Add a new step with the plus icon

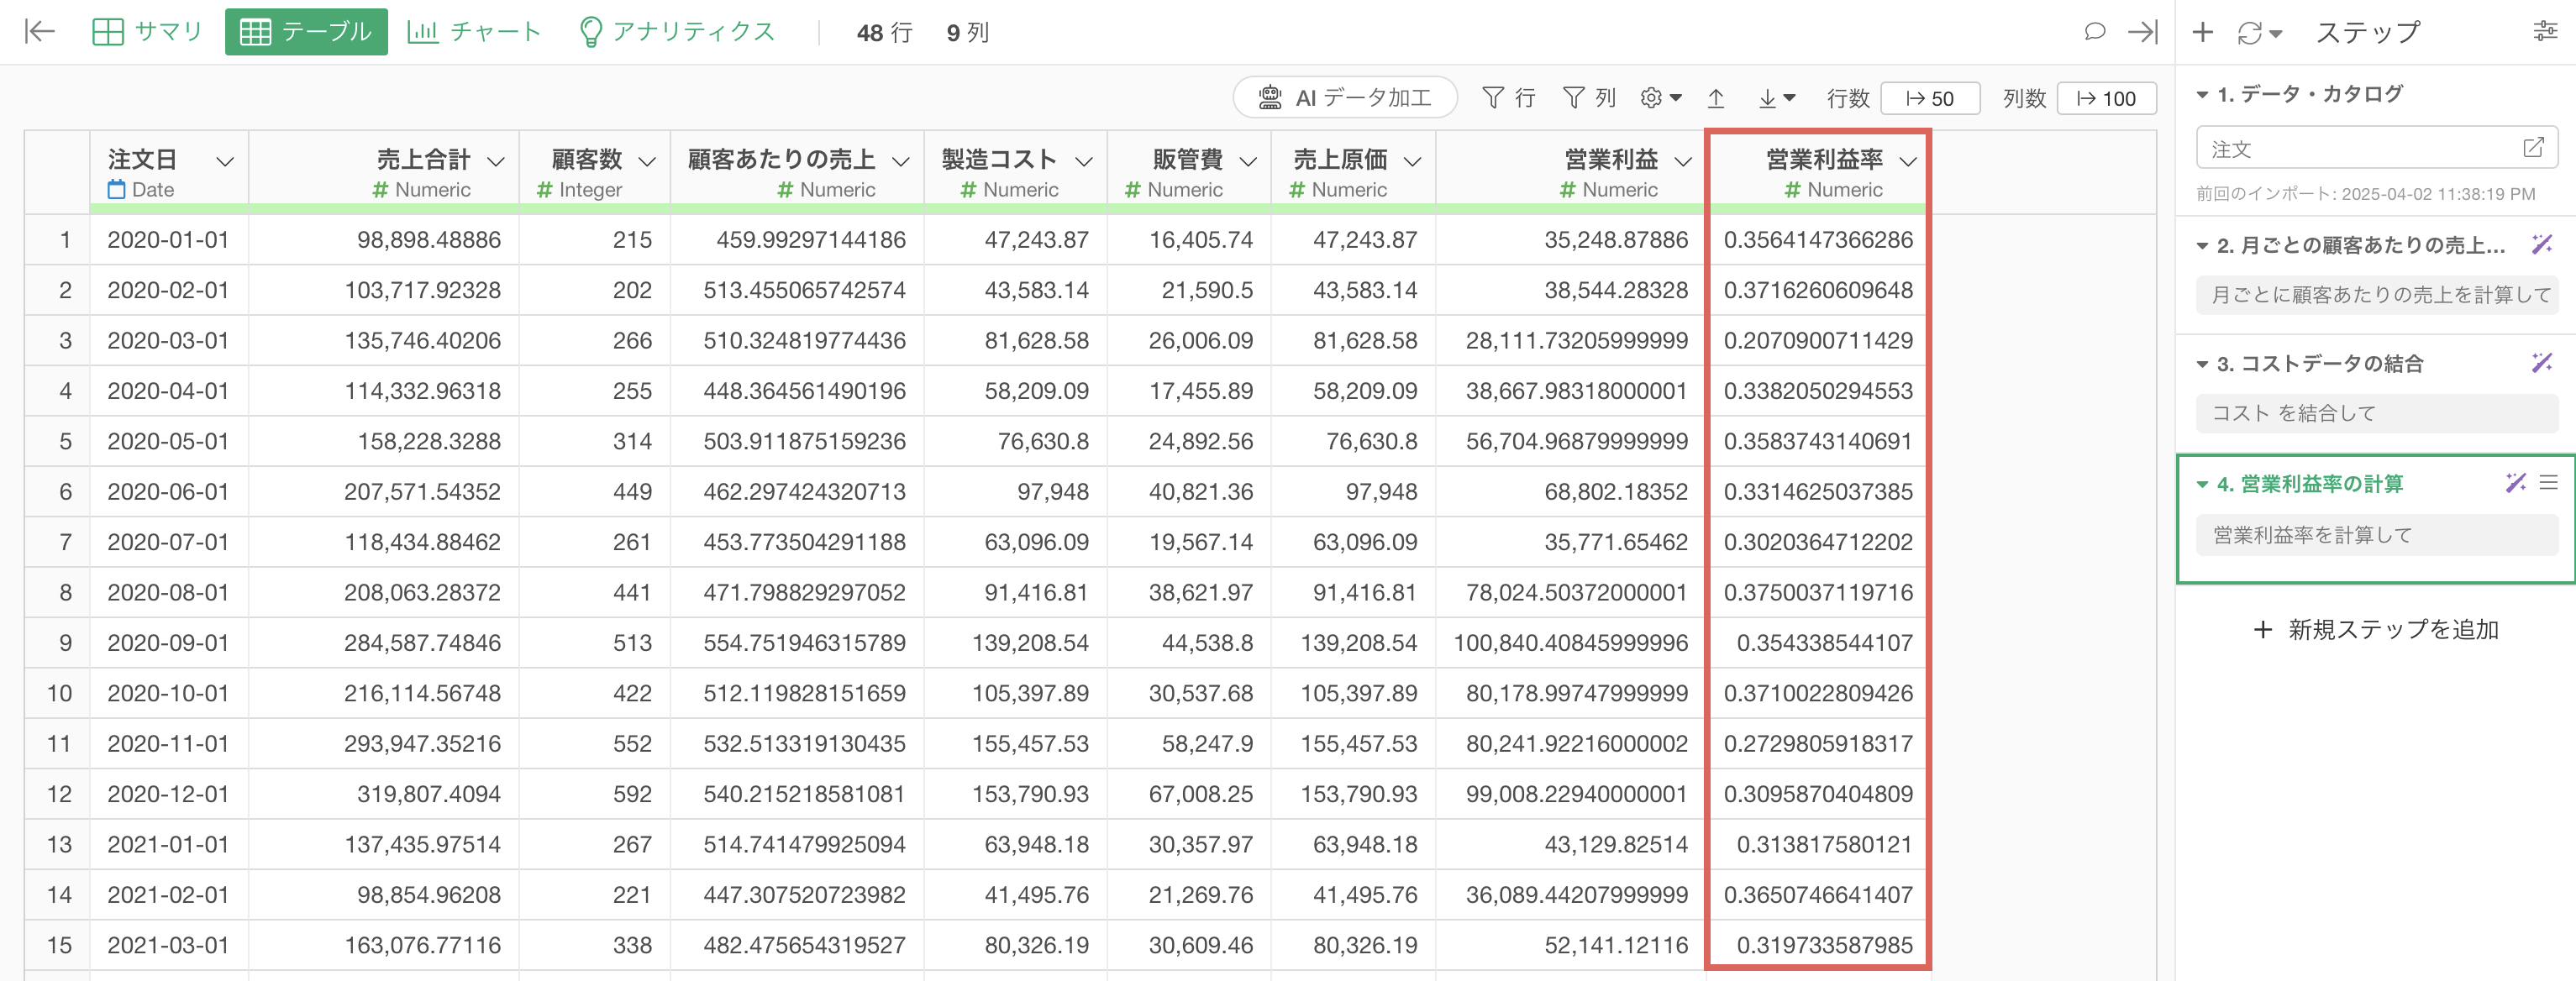tap(2202, 32)
